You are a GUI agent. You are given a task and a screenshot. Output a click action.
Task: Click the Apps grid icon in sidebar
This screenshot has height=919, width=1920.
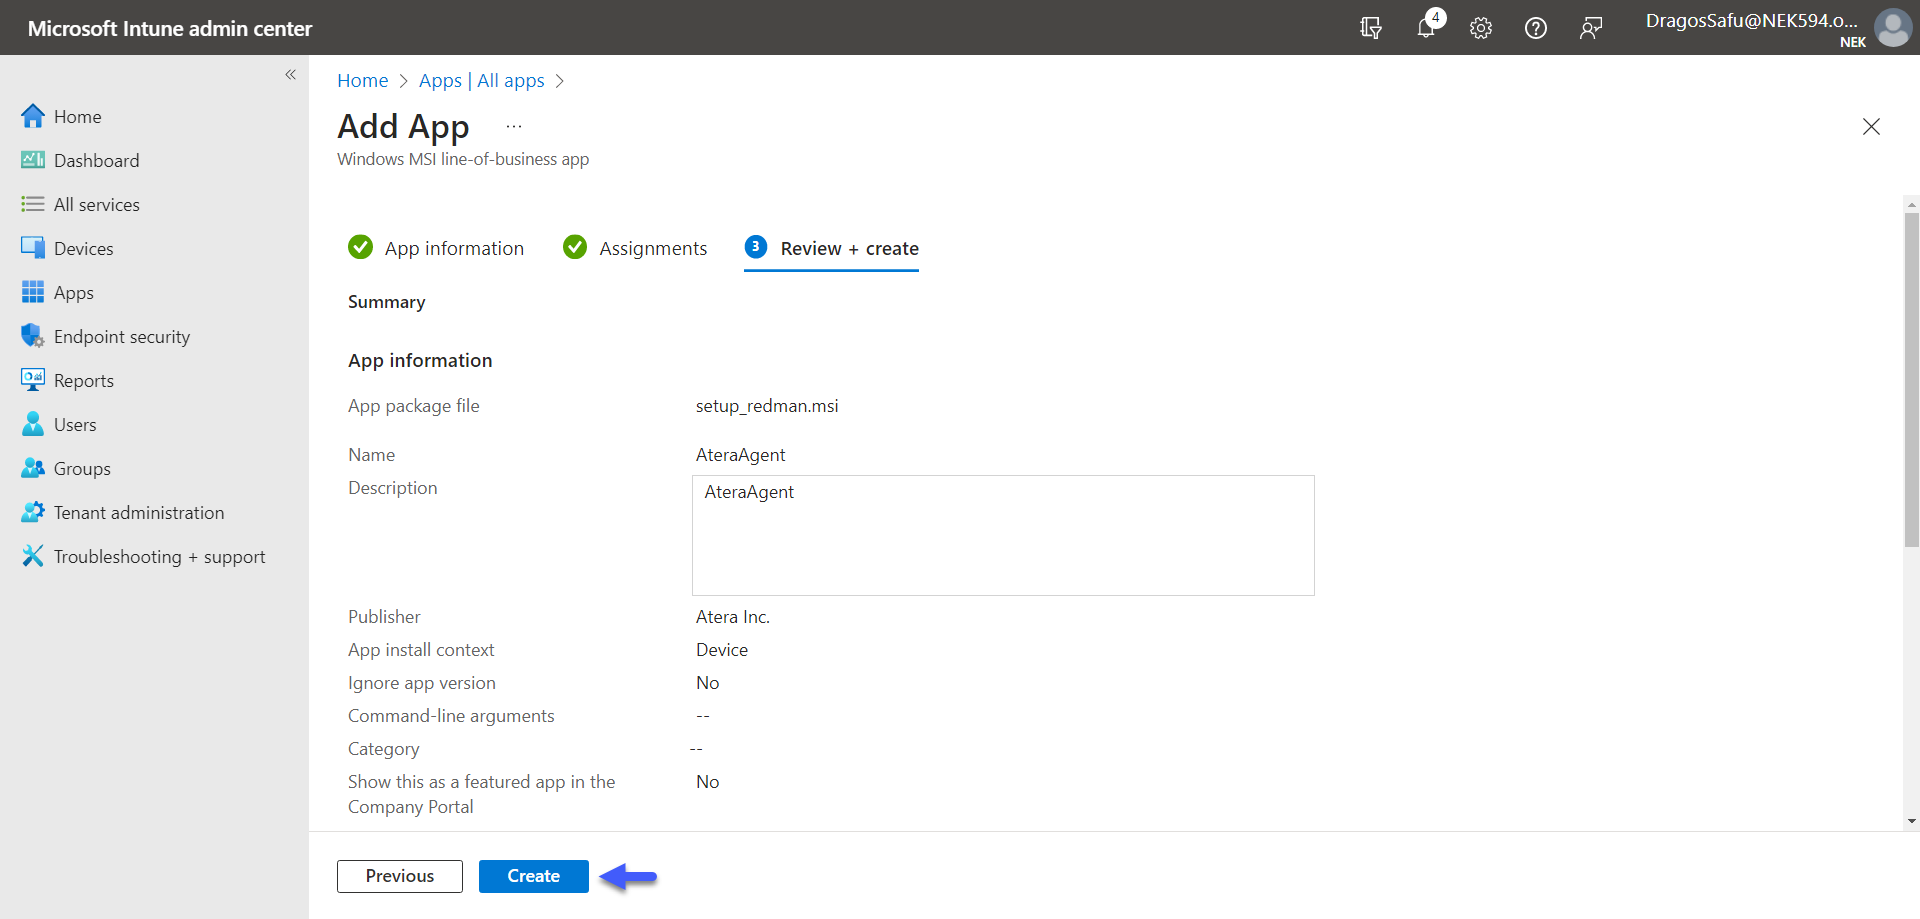click(x=33, y=292)
